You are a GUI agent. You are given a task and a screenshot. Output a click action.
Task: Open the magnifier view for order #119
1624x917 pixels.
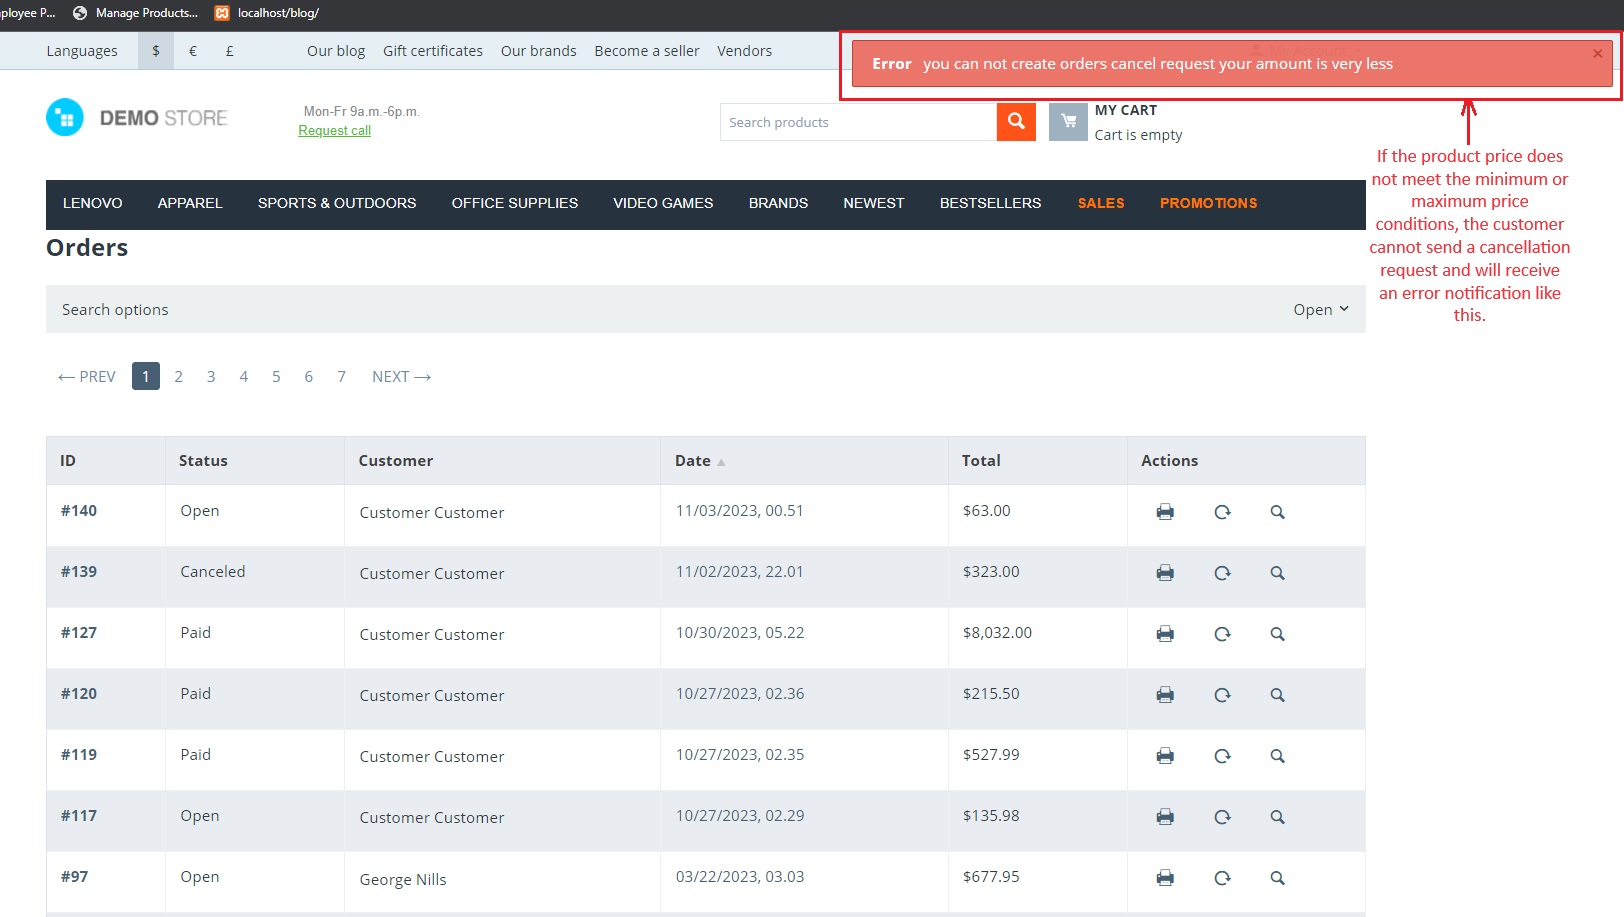click(1277, 756)
